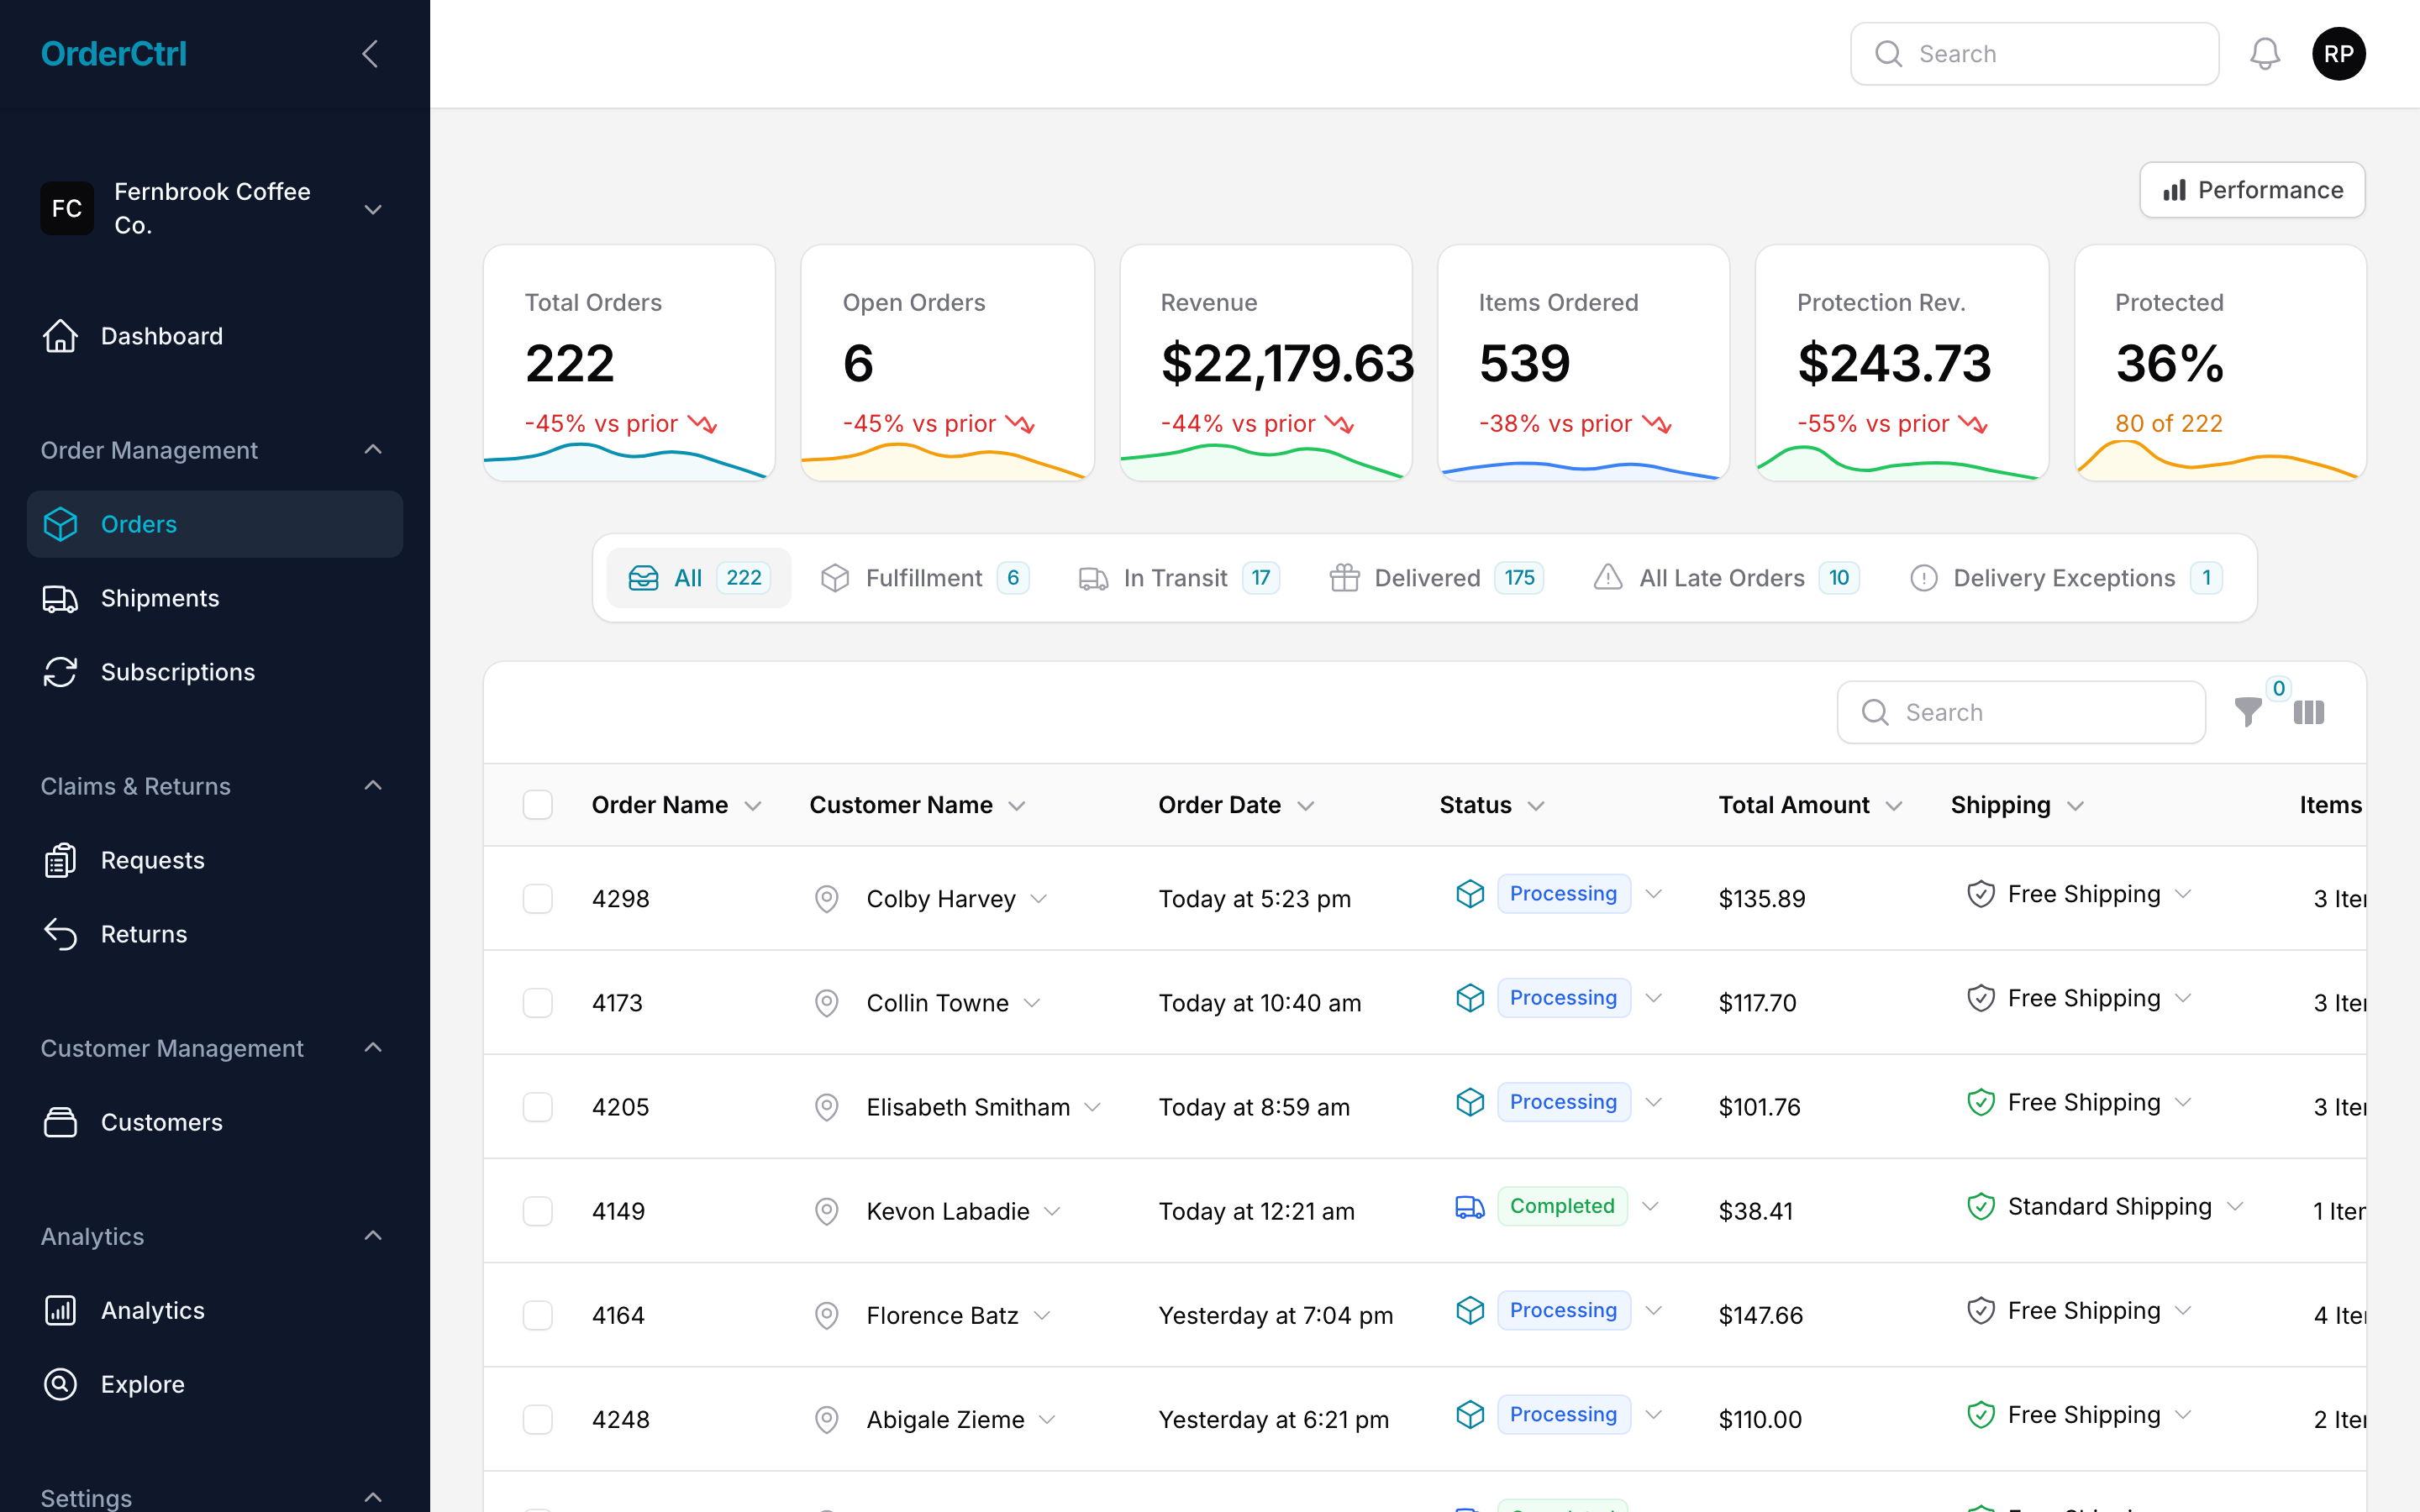2420x1512 pixels.
Task: Open the Fernbrook Coffee Co. store switcher
Action: tap(214, 208)
